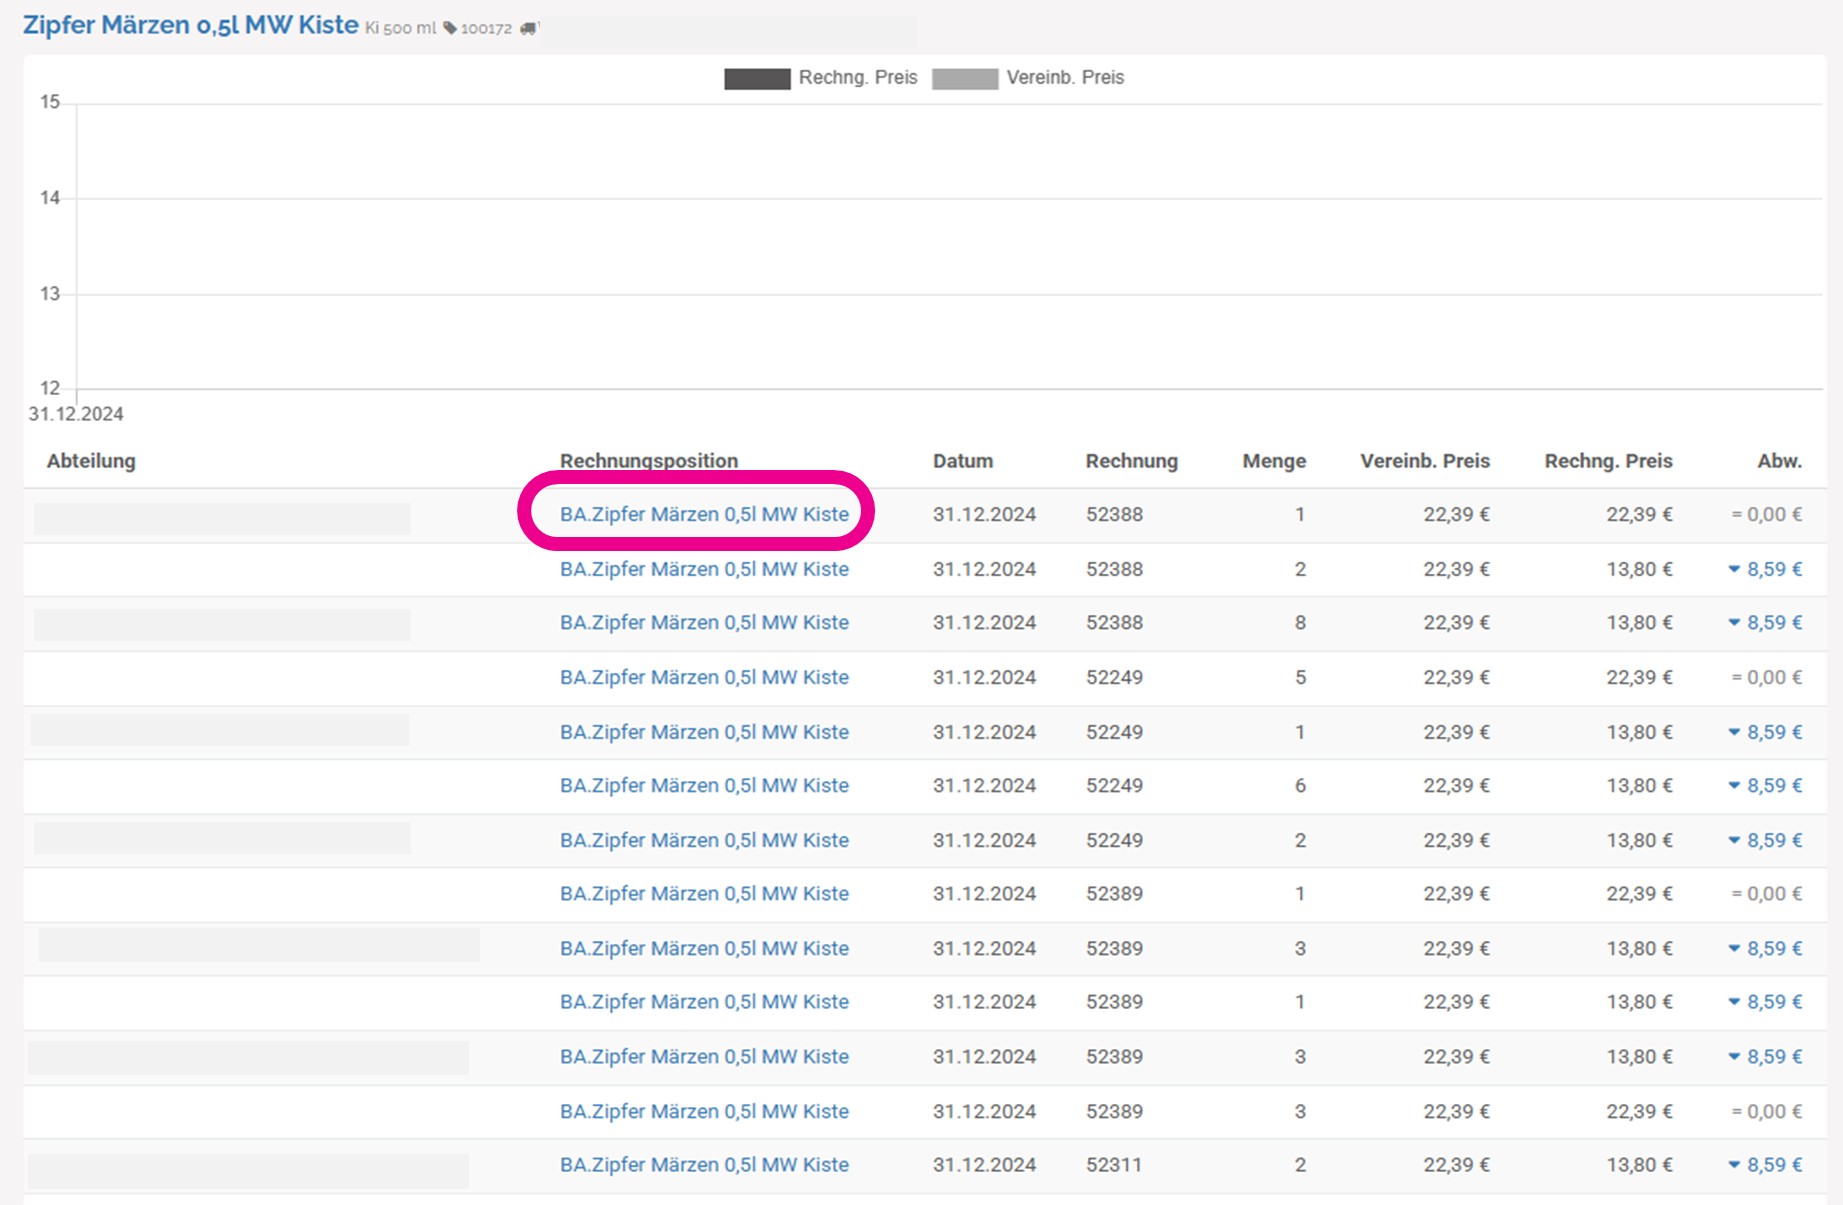Sort by the Rechnung column header

(1132, 461)
